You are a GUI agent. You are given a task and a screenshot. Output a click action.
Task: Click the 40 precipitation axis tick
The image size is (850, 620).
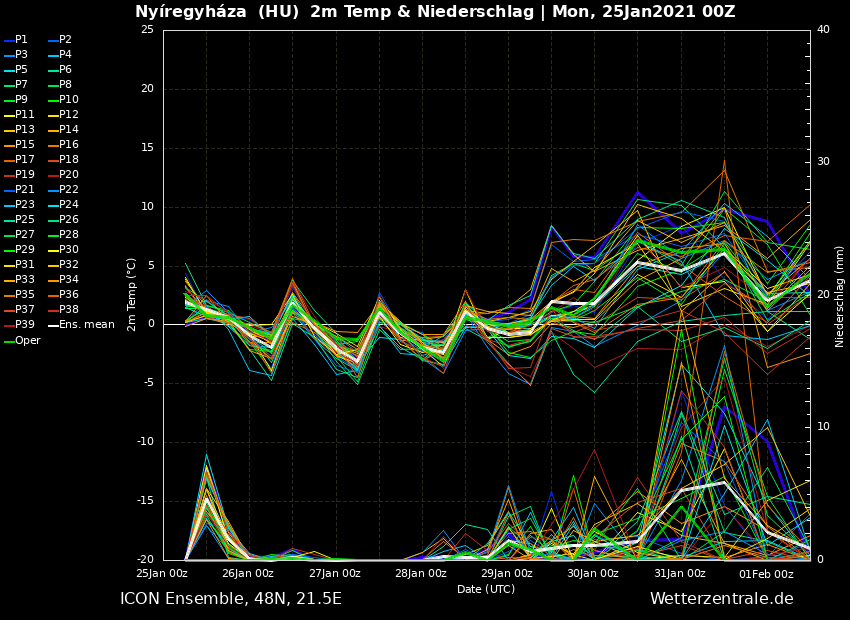point(823,30)
